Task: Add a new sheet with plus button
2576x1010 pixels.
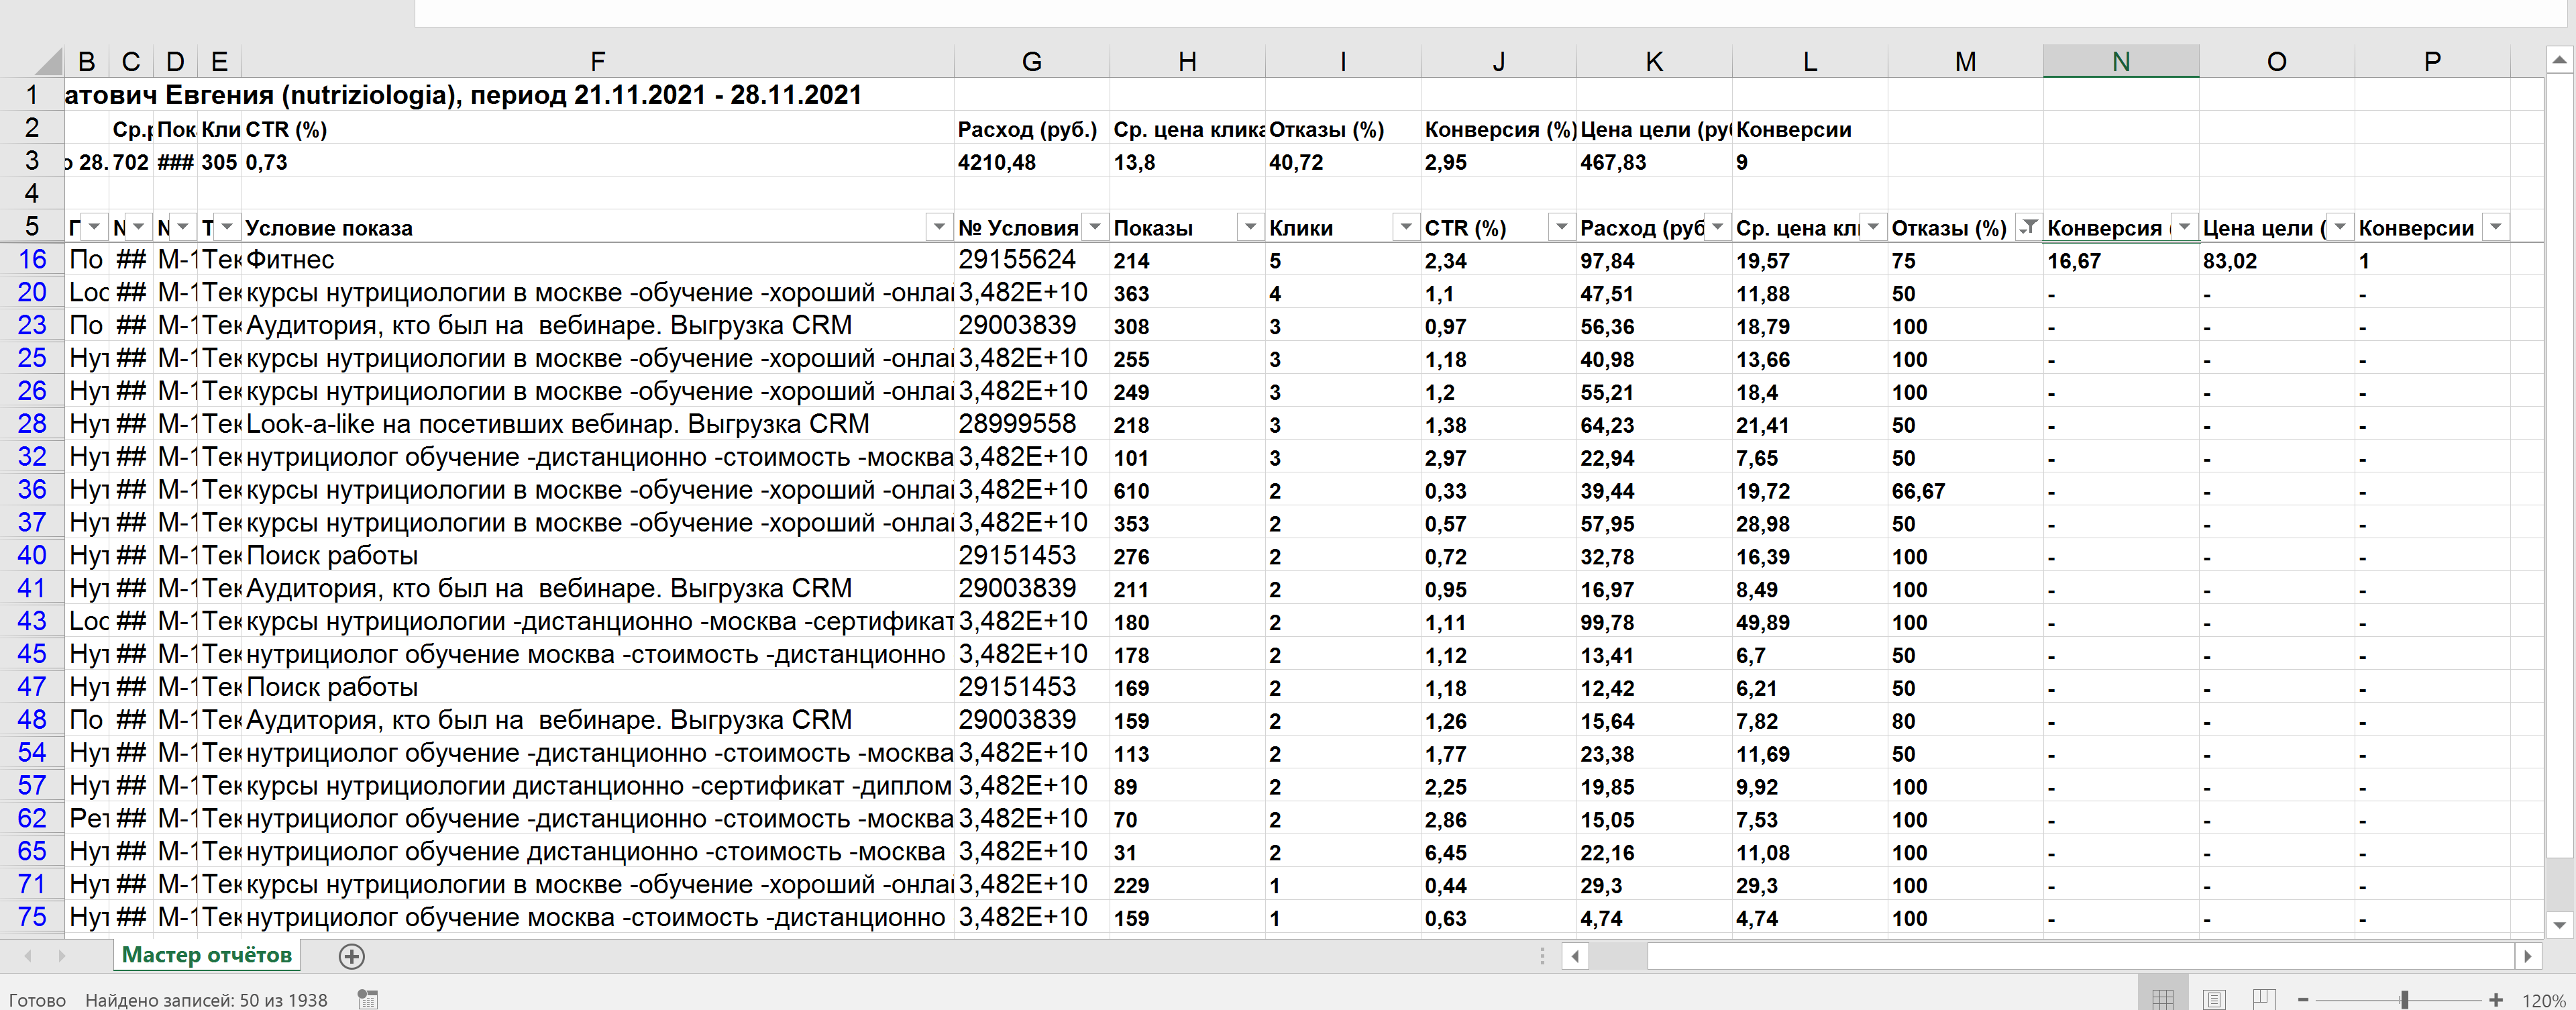Action: click(x=351, y=956)
